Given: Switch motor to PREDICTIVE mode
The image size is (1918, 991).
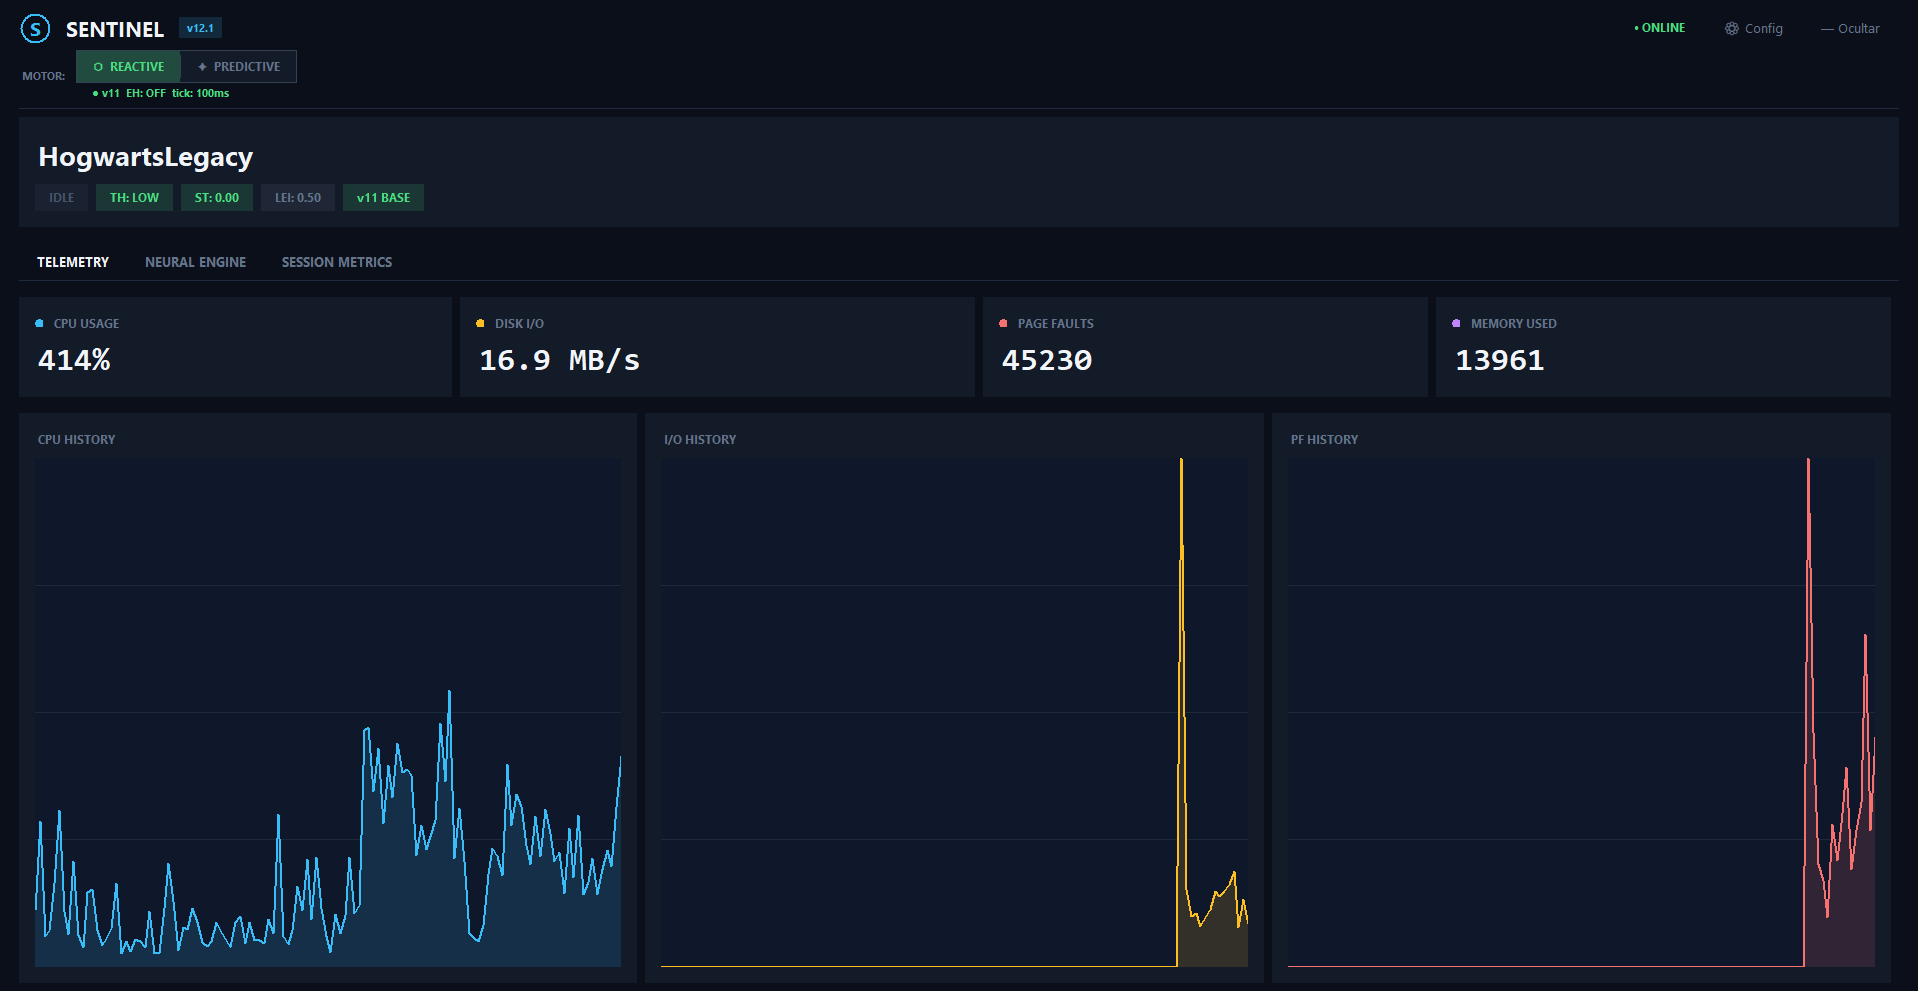Looking at the screenshot, I should (238, 67).
